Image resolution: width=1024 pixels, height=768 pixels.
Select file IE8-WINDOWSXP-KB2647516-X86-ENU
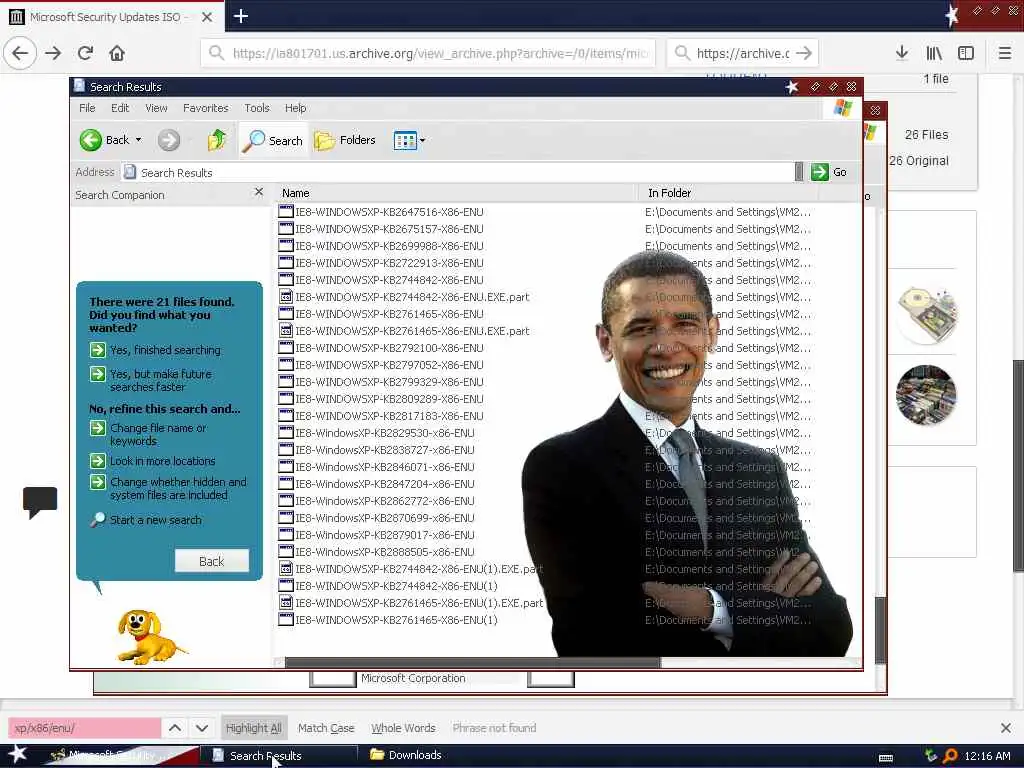(x=389, y=212)
